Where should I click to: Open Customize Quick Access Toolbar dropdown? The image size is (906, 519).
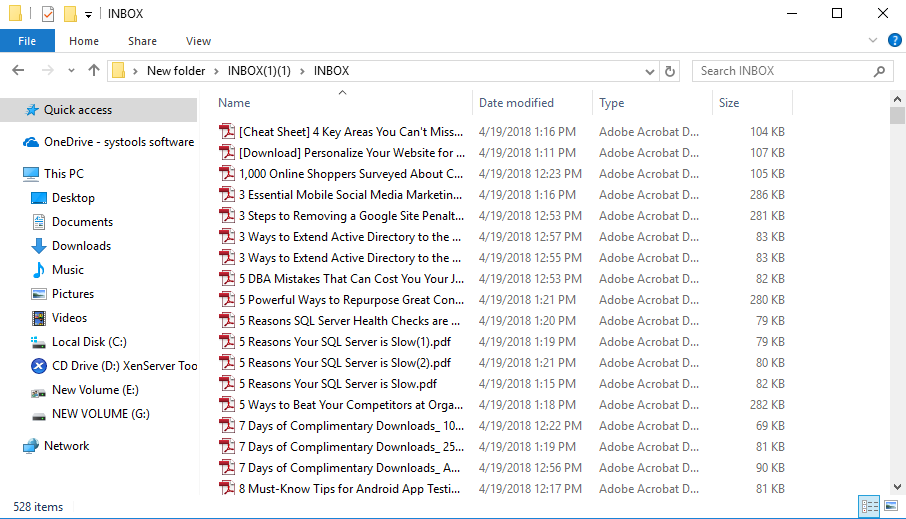(88, 14)
